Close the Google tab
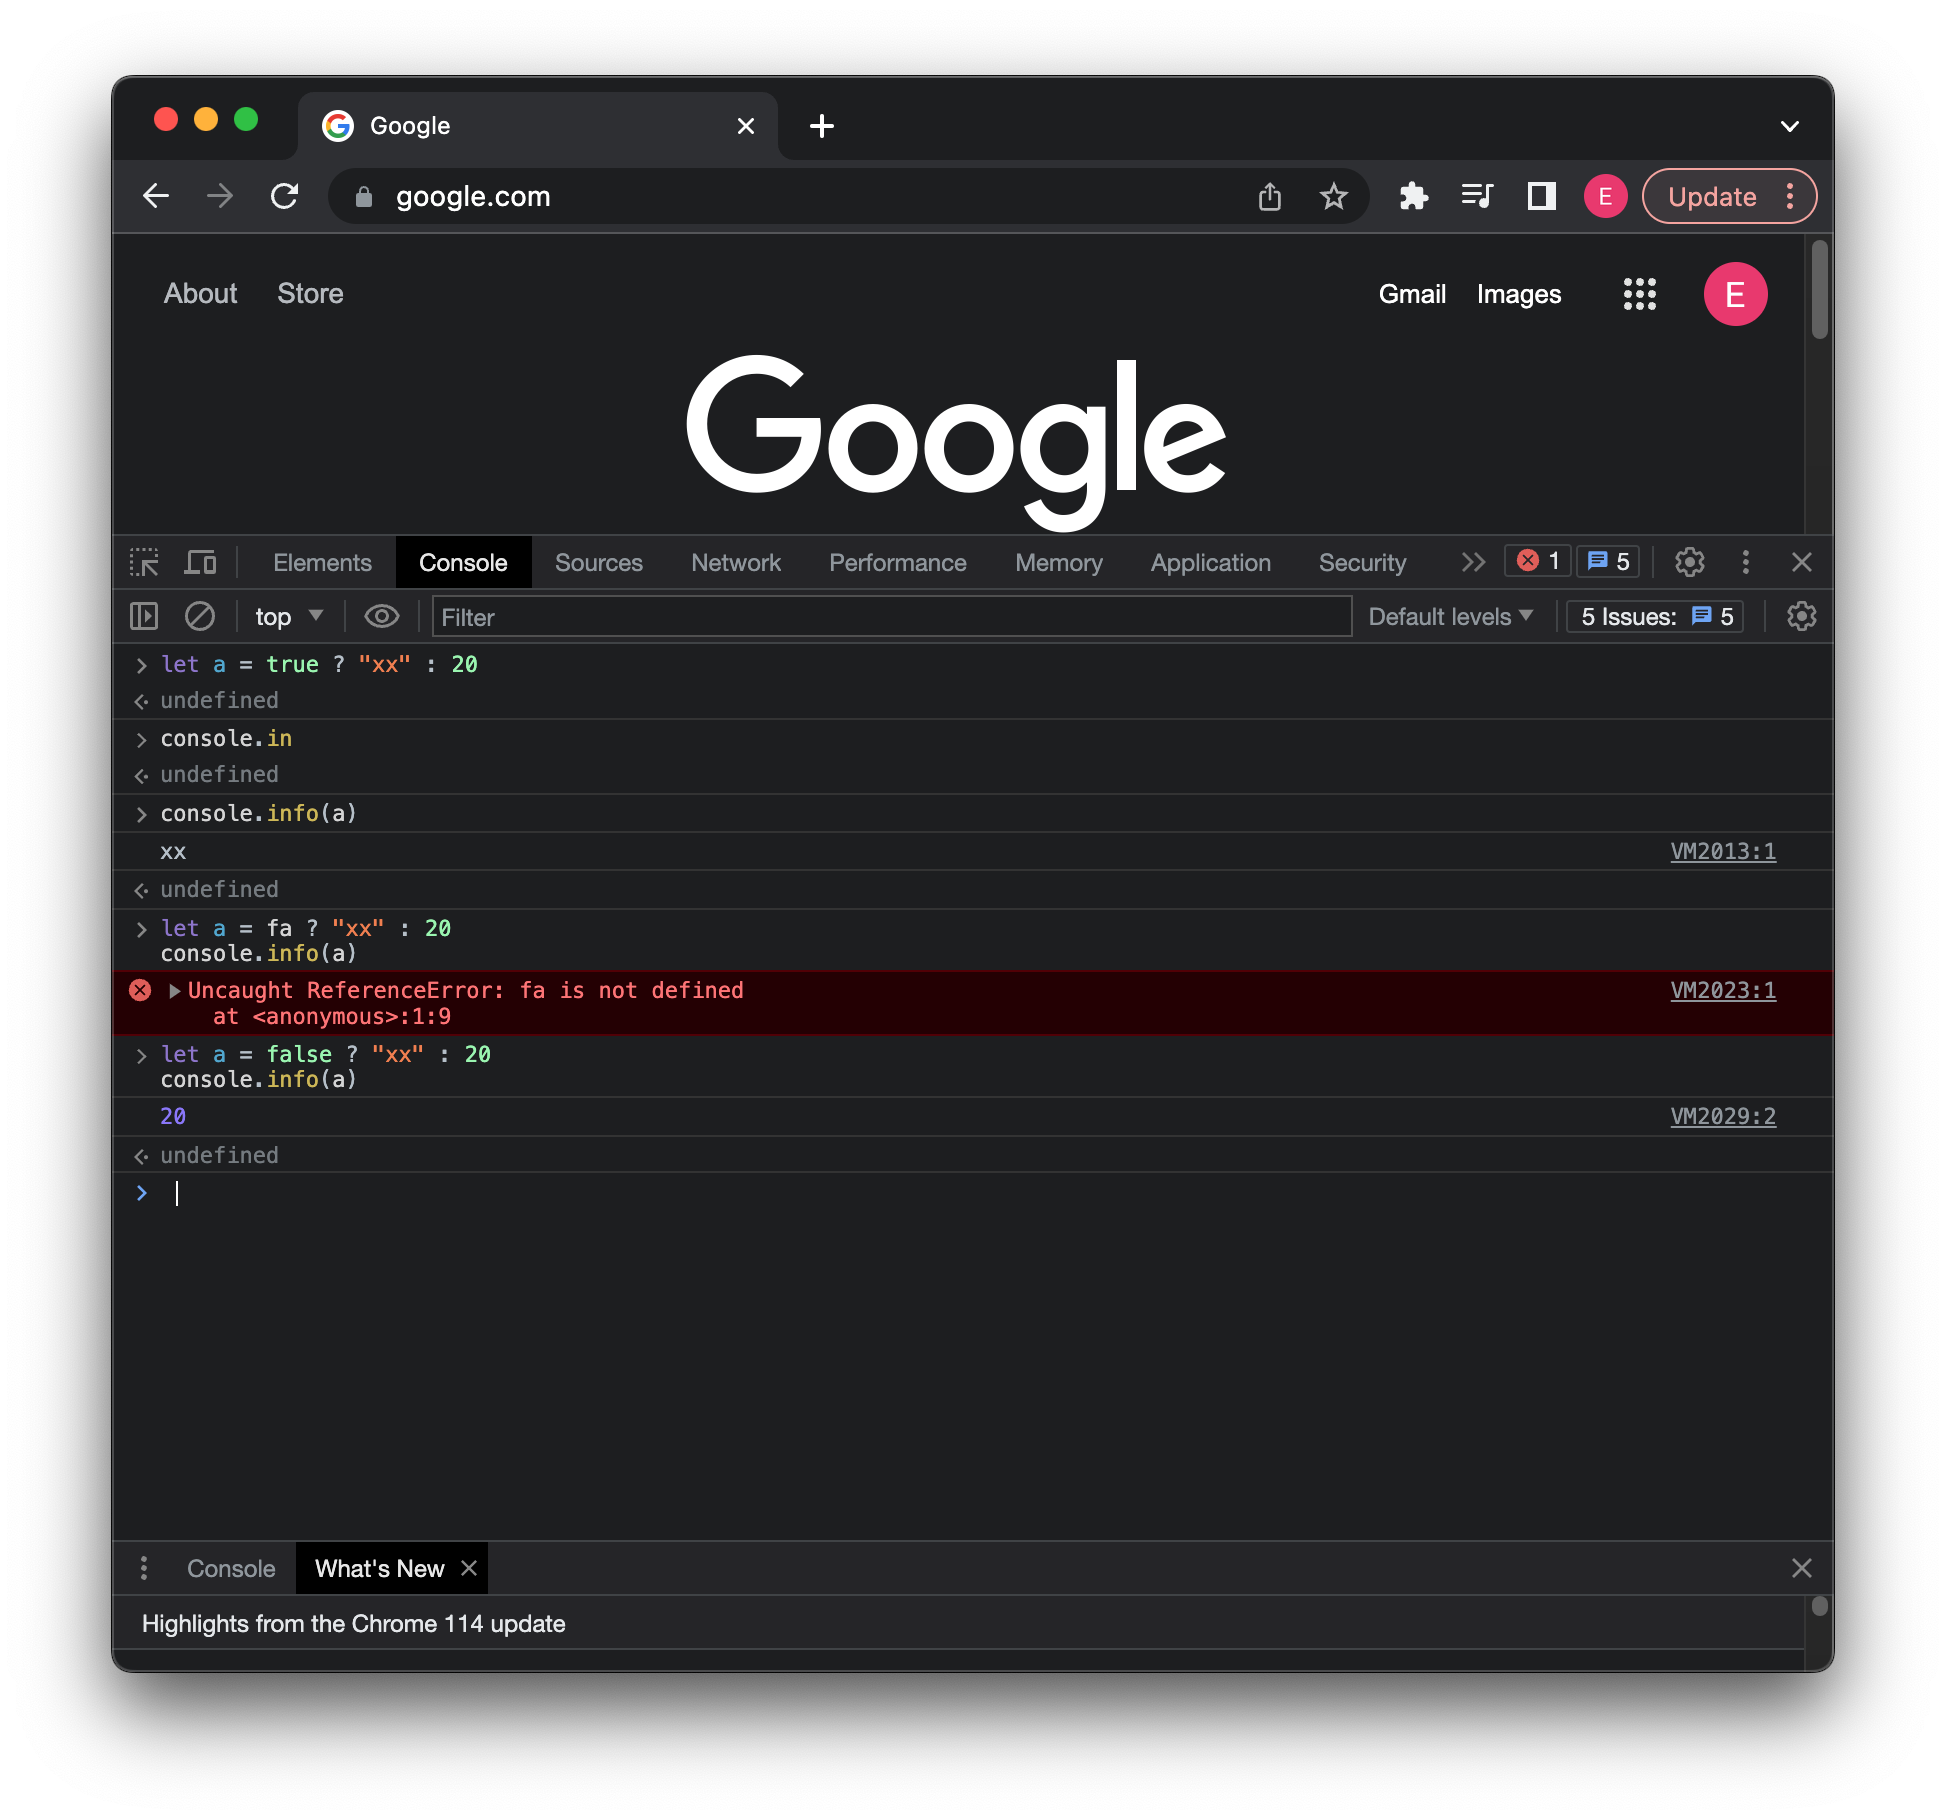This screenshot has height=1820, width=1946. (746, 126)
